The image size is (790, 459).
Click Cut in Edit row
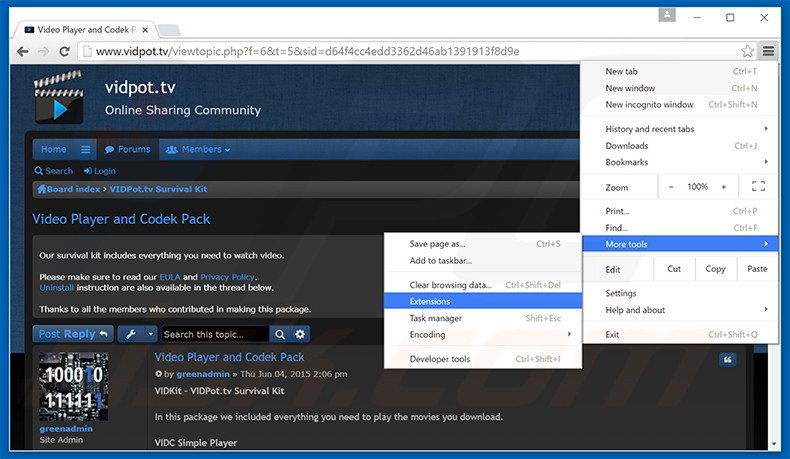click(x=674, y=269)
